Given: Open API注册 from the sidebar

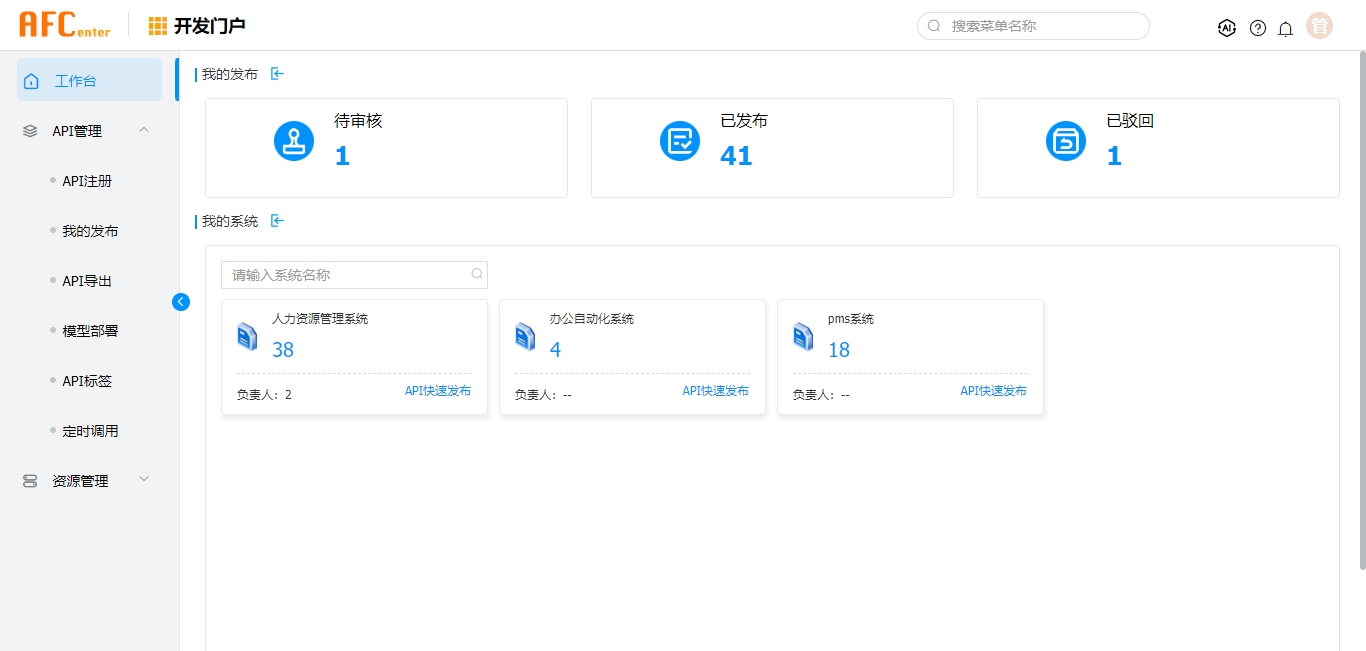Looking at the screenshot, I should (x=87, y=181).
